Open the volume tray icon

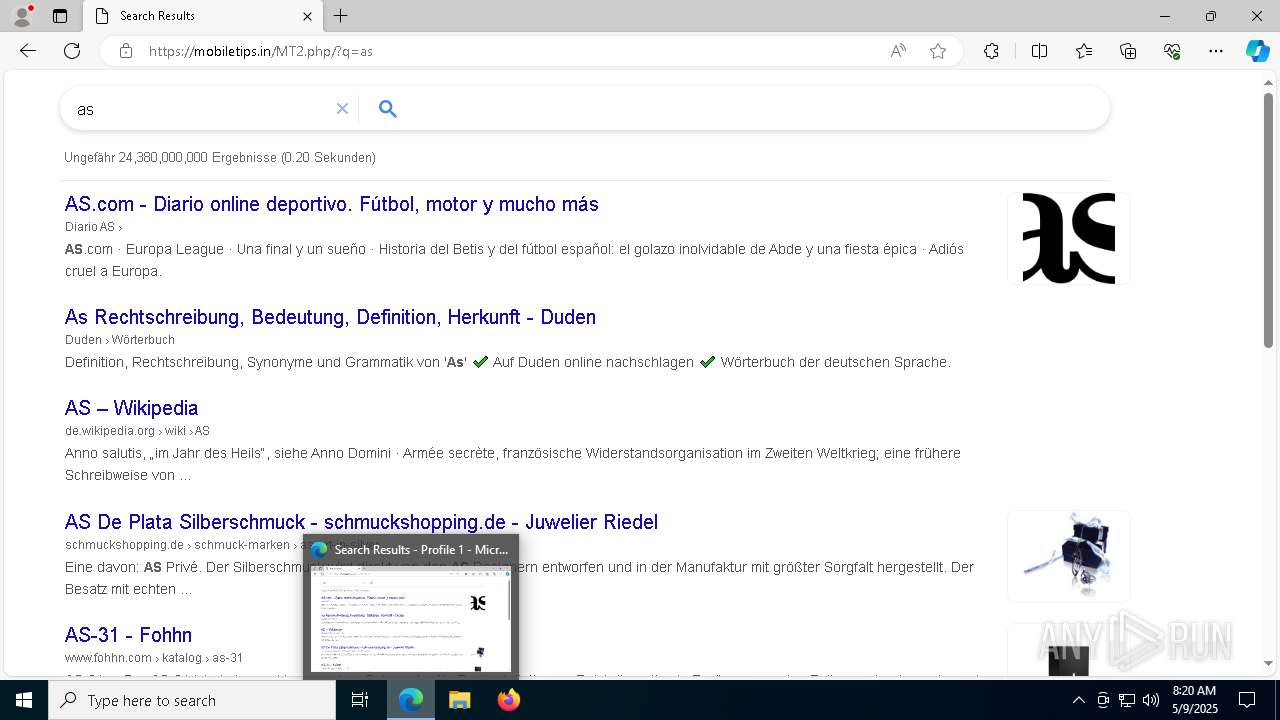point(1151,700)
